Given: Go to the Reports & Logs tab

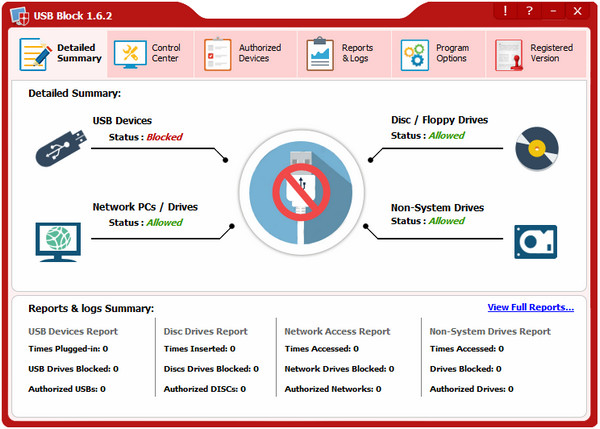Looking at the screenshot, I should tap(343, 53).
